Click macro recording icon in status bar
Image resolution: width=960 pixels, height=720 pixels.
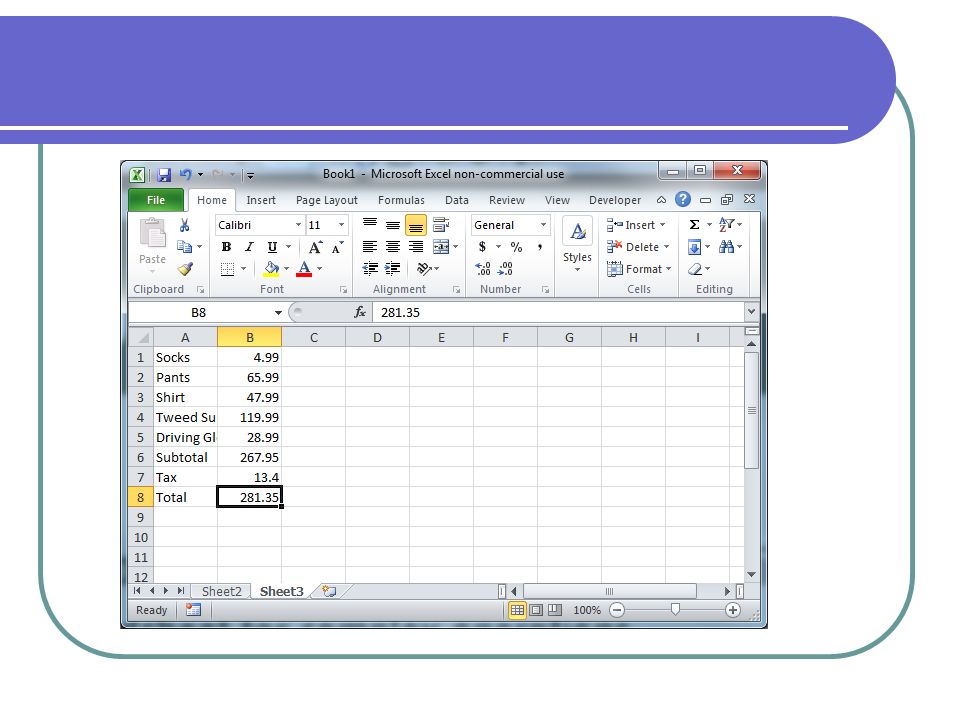[x=193, y=610]
